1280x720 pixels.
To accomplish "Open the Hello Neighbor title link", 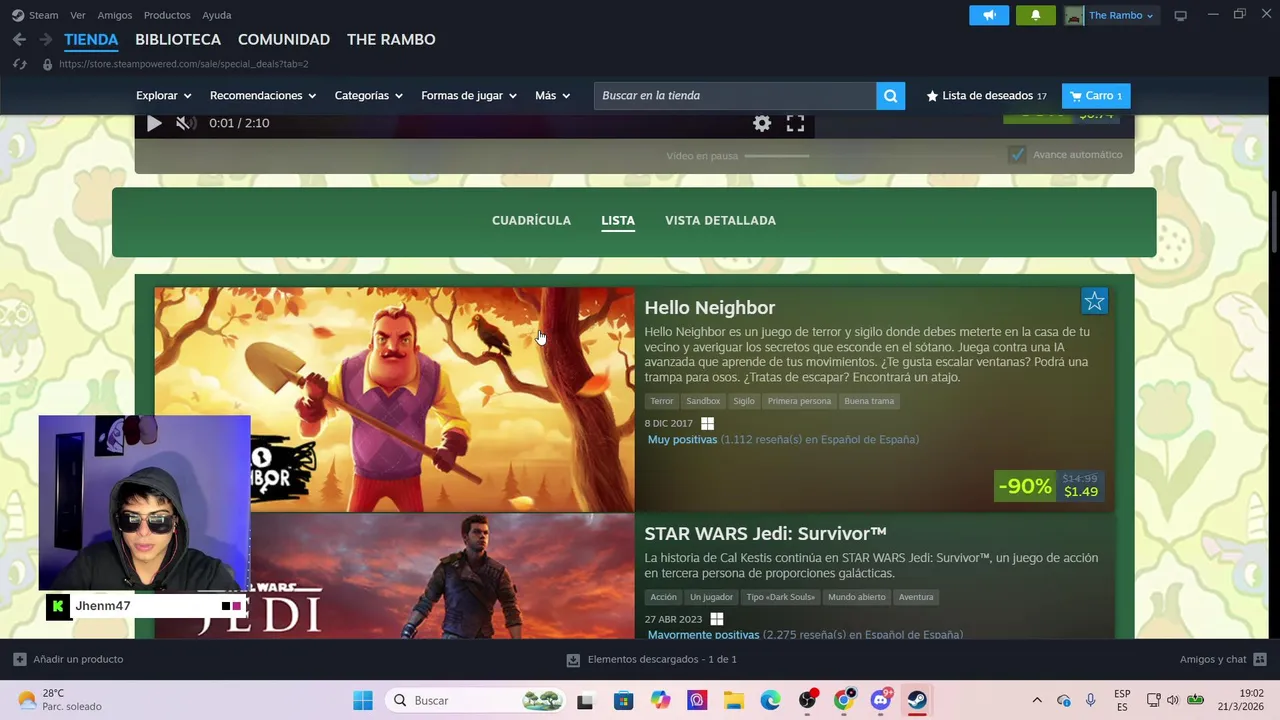I will coord(709,307).
